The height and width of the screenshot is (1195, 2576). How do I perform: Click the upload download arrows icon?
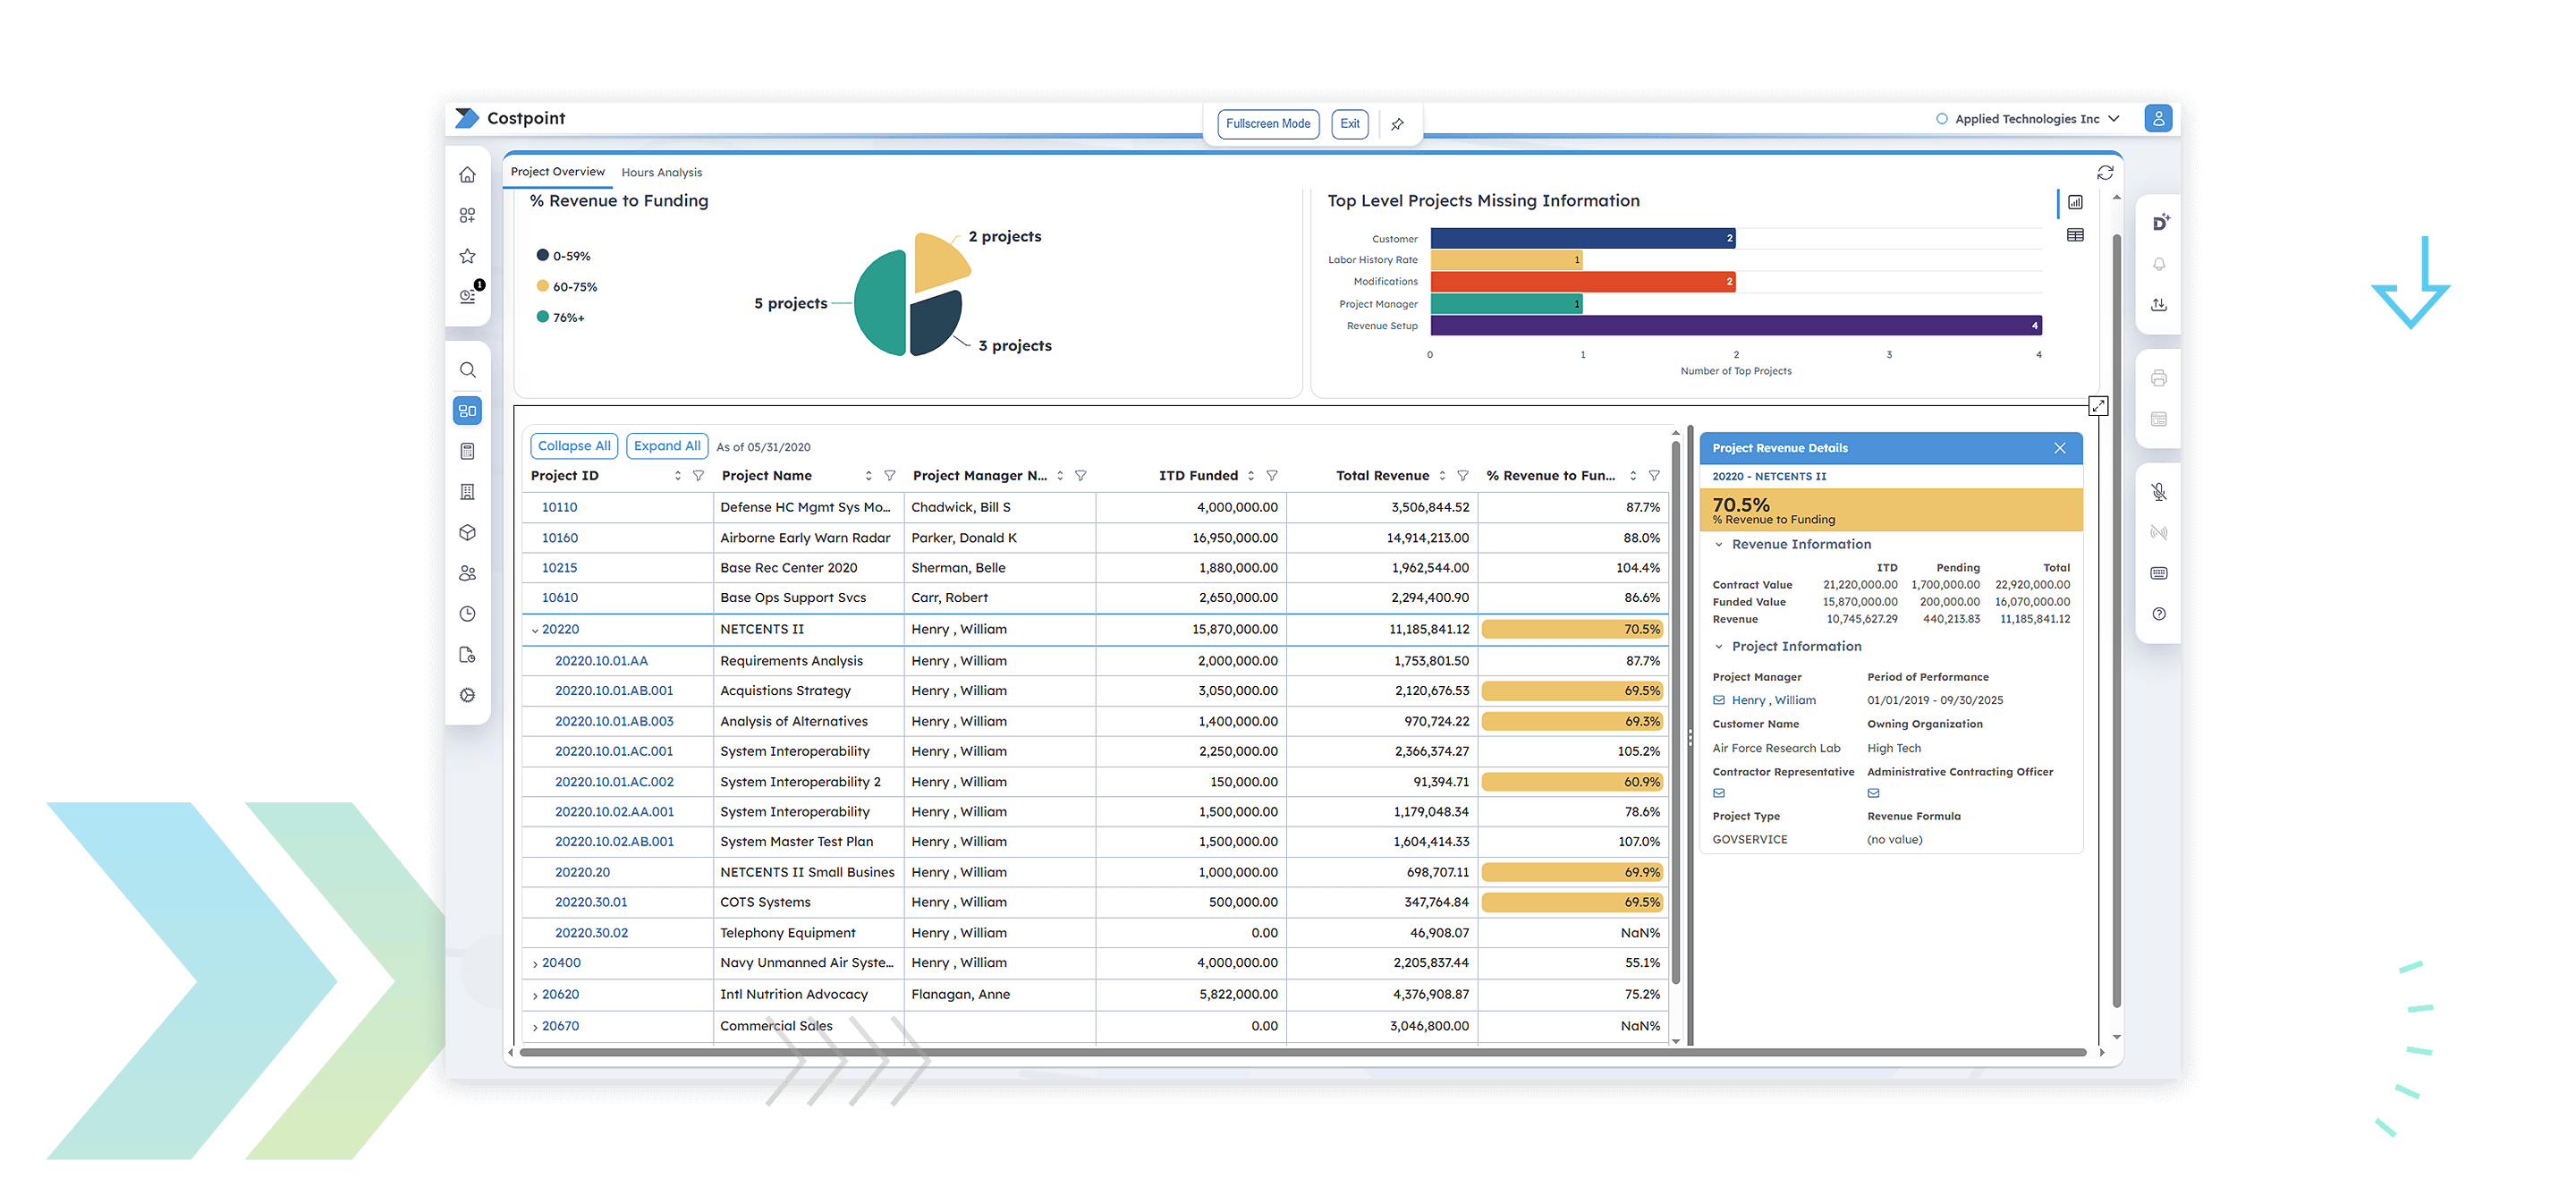pos(2159,304)
